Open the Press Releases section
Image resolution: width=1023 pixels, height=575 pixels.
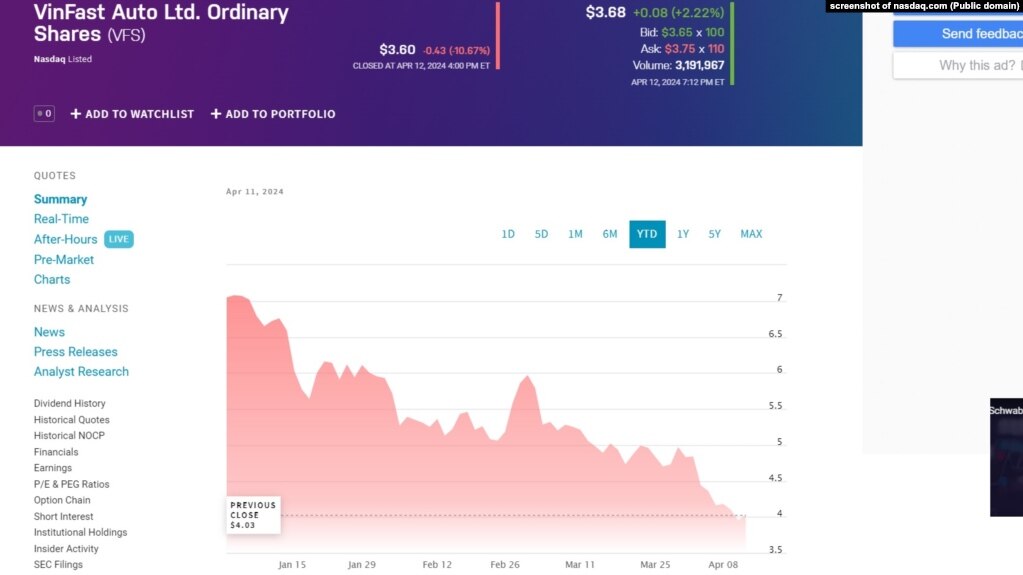coord(76,352)
